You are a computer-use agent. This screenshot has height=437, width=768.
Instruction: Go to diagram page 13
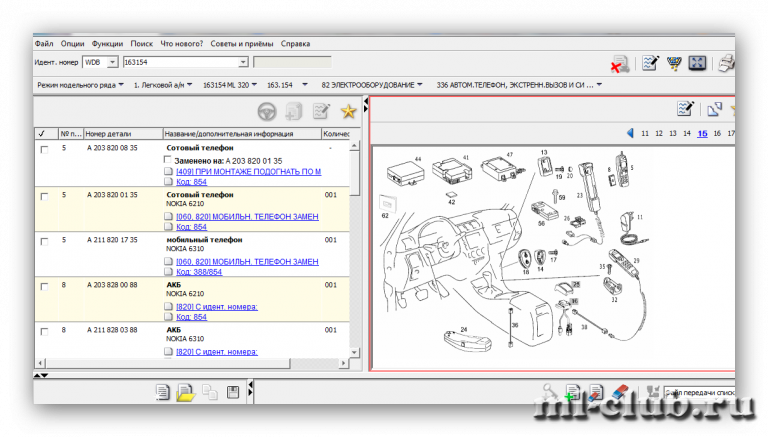pos(672,133)
